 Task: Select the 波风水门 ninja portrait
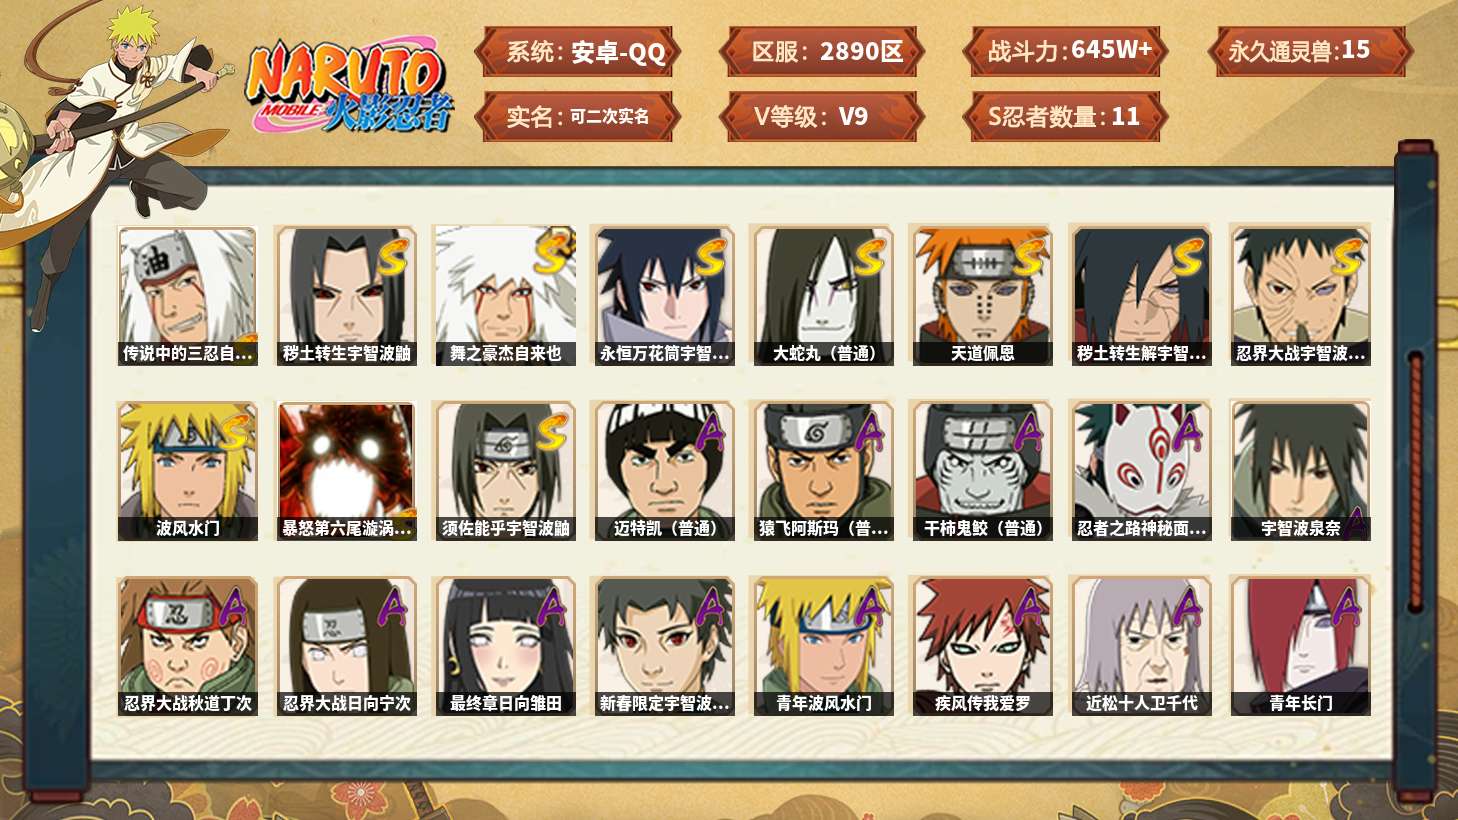point(187,471)
